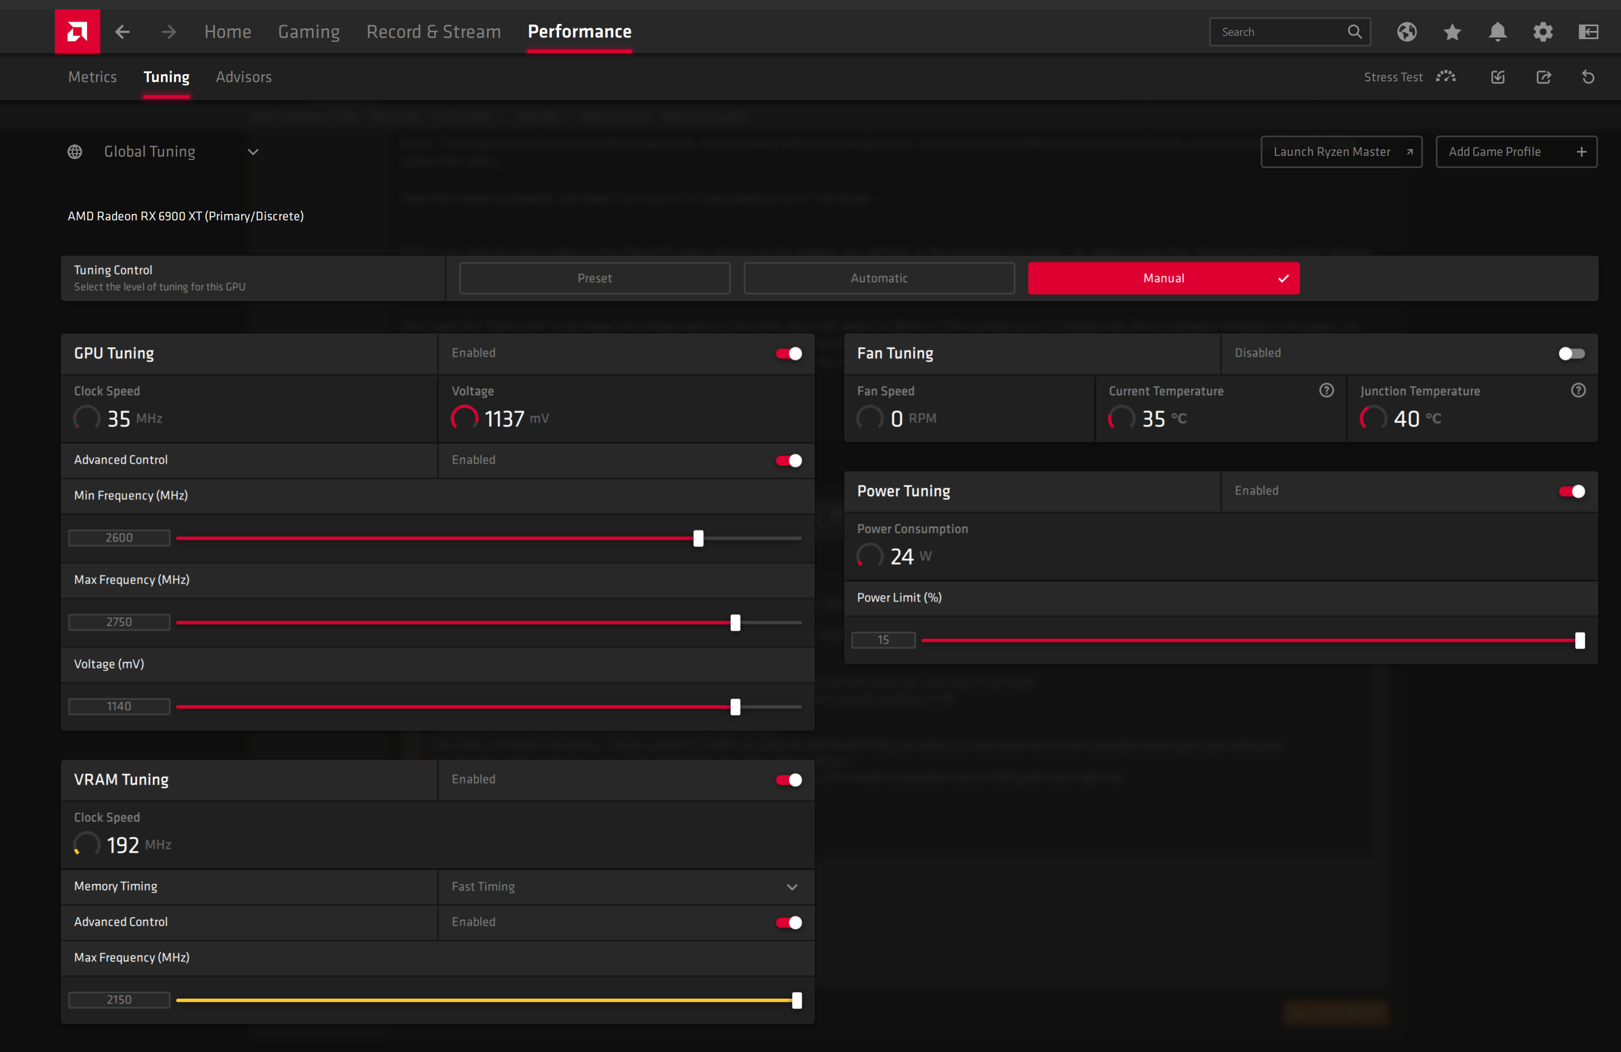
Task: Click Launch Ryzen Master button
Action: (x=1341, y=152)
